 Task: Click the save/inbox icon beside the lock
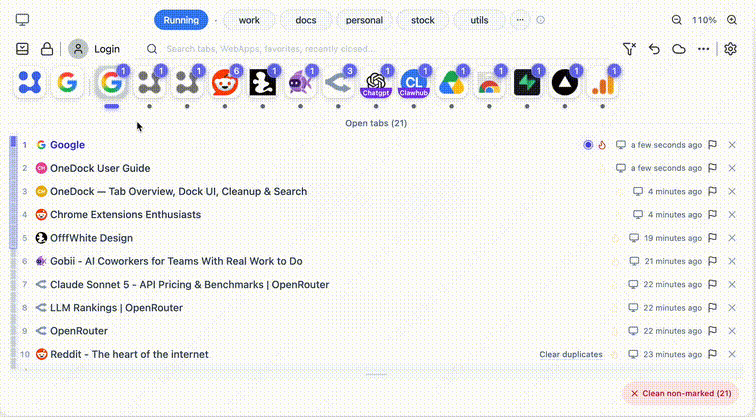(22, 49)
